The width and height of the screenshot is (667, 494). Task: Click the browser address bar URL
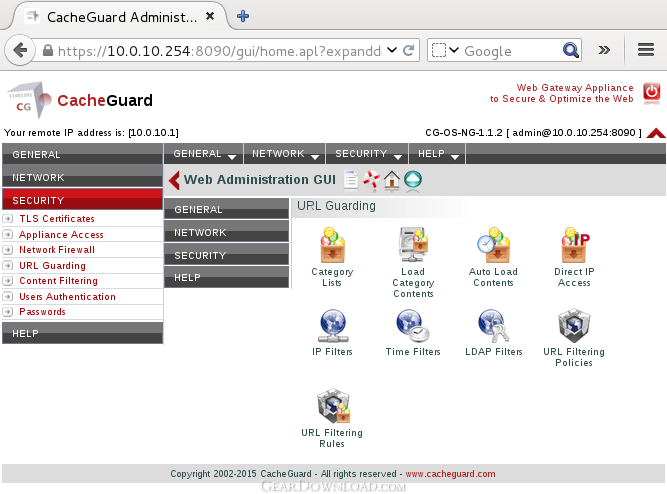click(219, 51)
